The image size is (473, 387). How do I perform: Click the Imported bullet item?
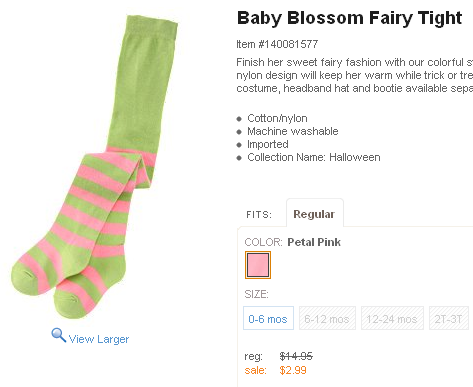pos(268,144)
